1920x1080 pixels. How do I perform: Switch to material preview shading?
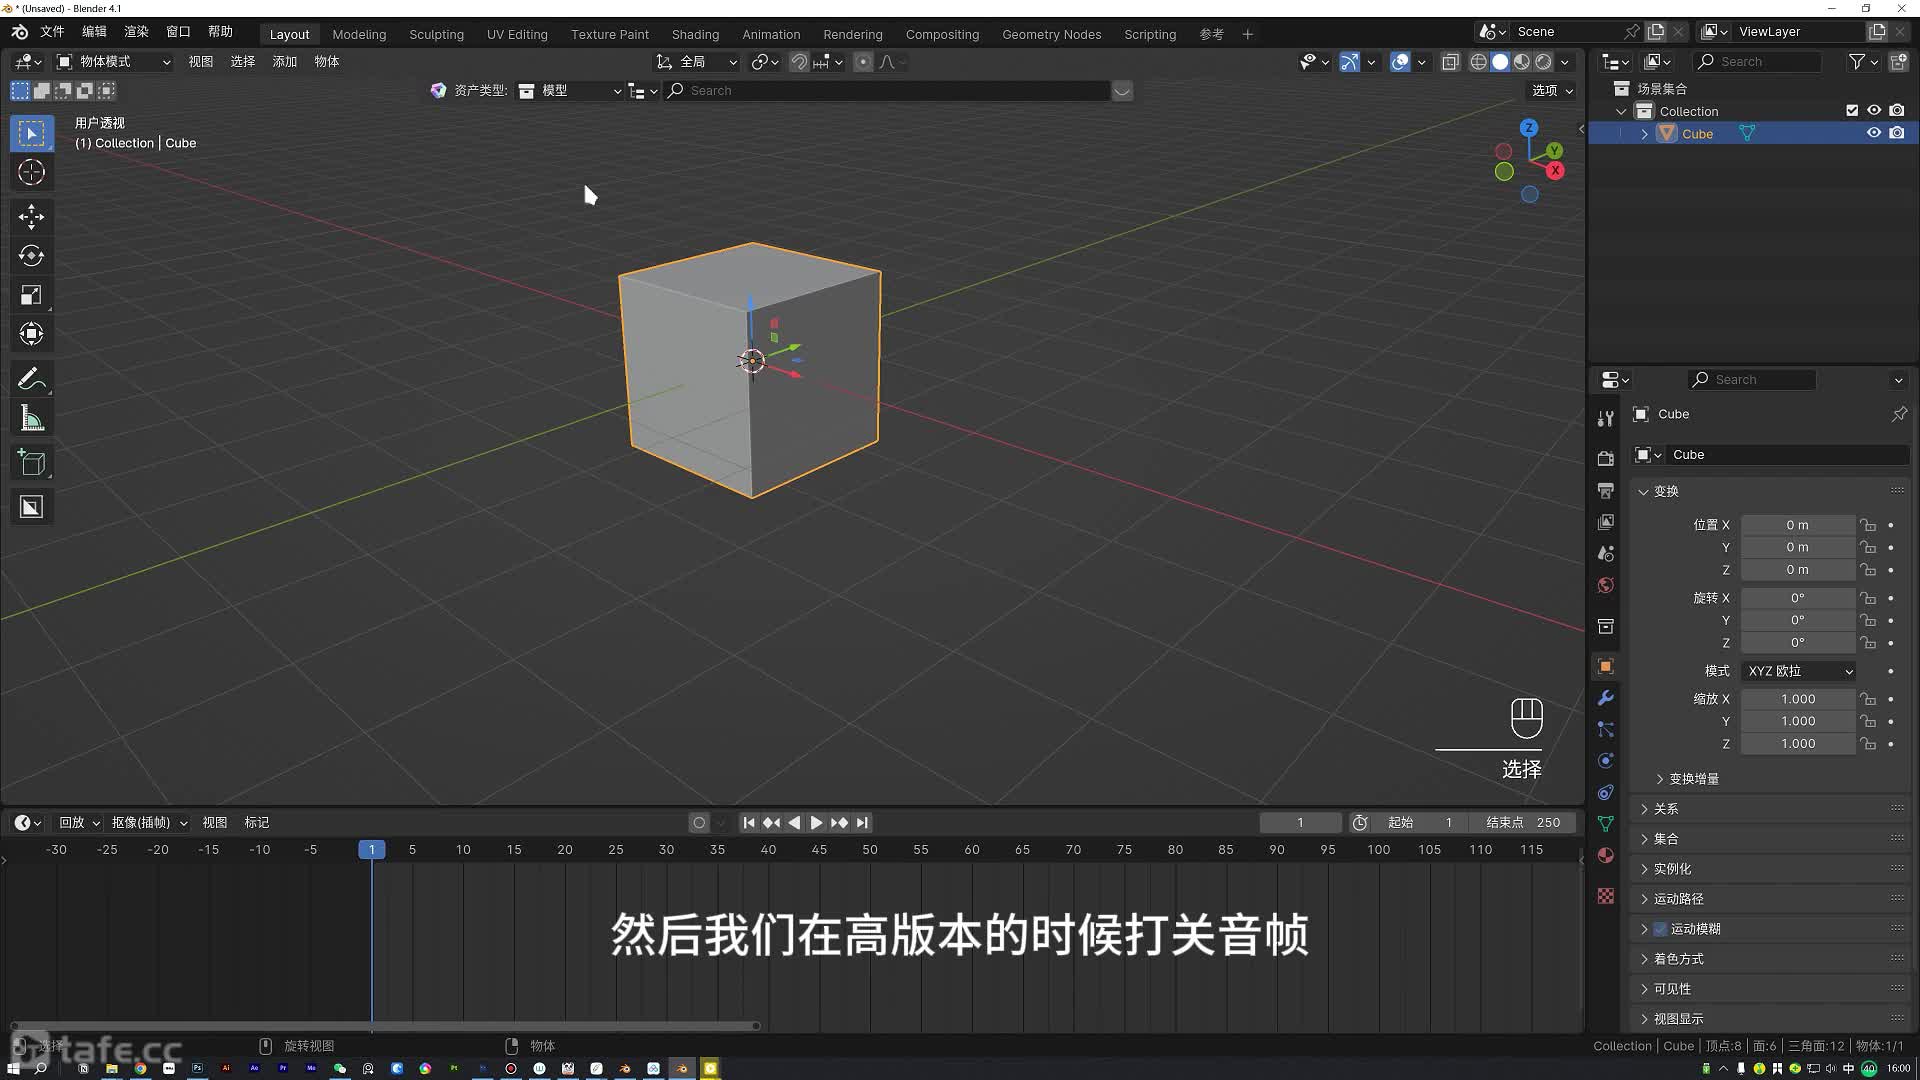[x=1522, y=62]
